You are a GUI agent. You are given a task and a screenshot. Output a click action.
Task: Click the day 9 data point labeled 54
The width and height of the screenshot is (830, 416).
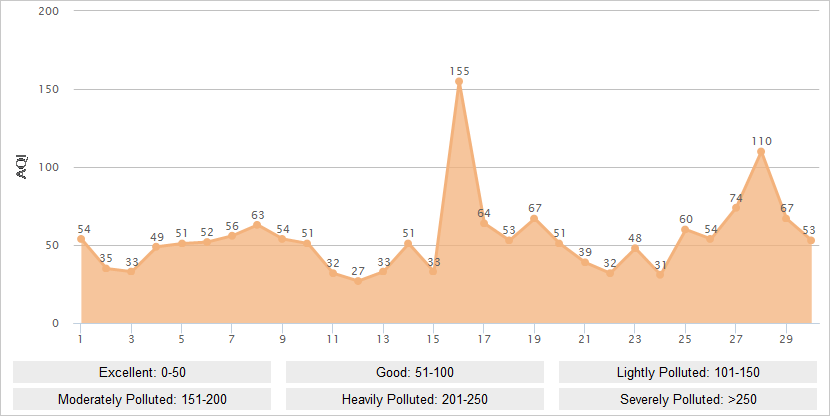coord(282,239)
